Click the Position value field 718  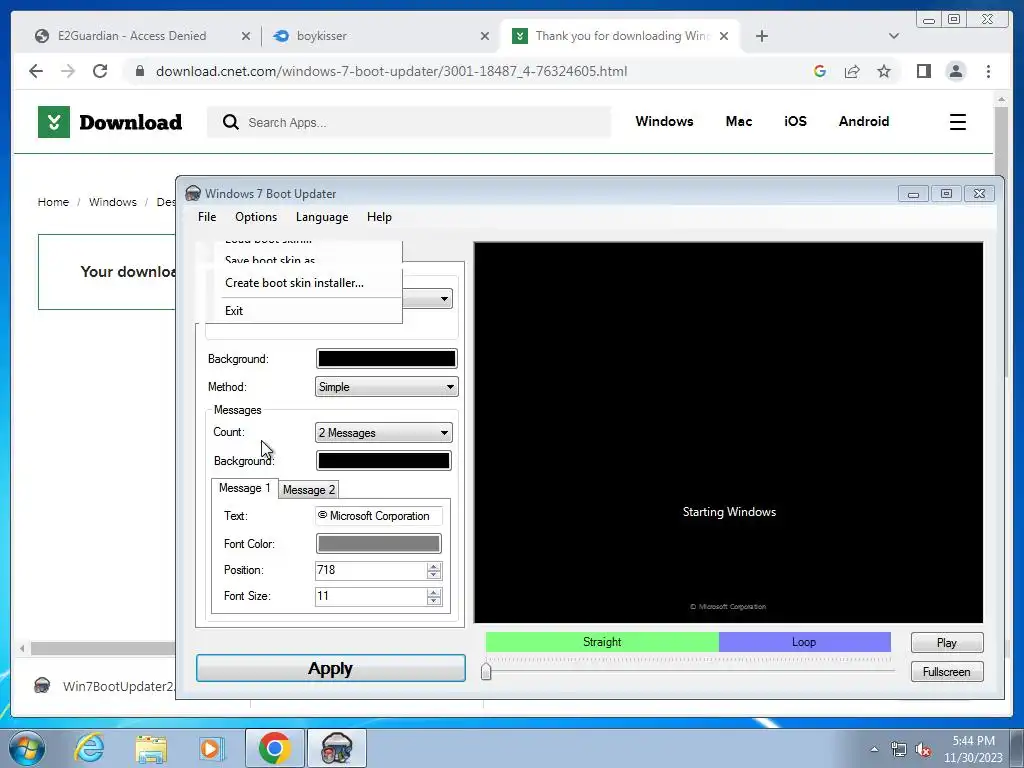[x=370, y=570]
